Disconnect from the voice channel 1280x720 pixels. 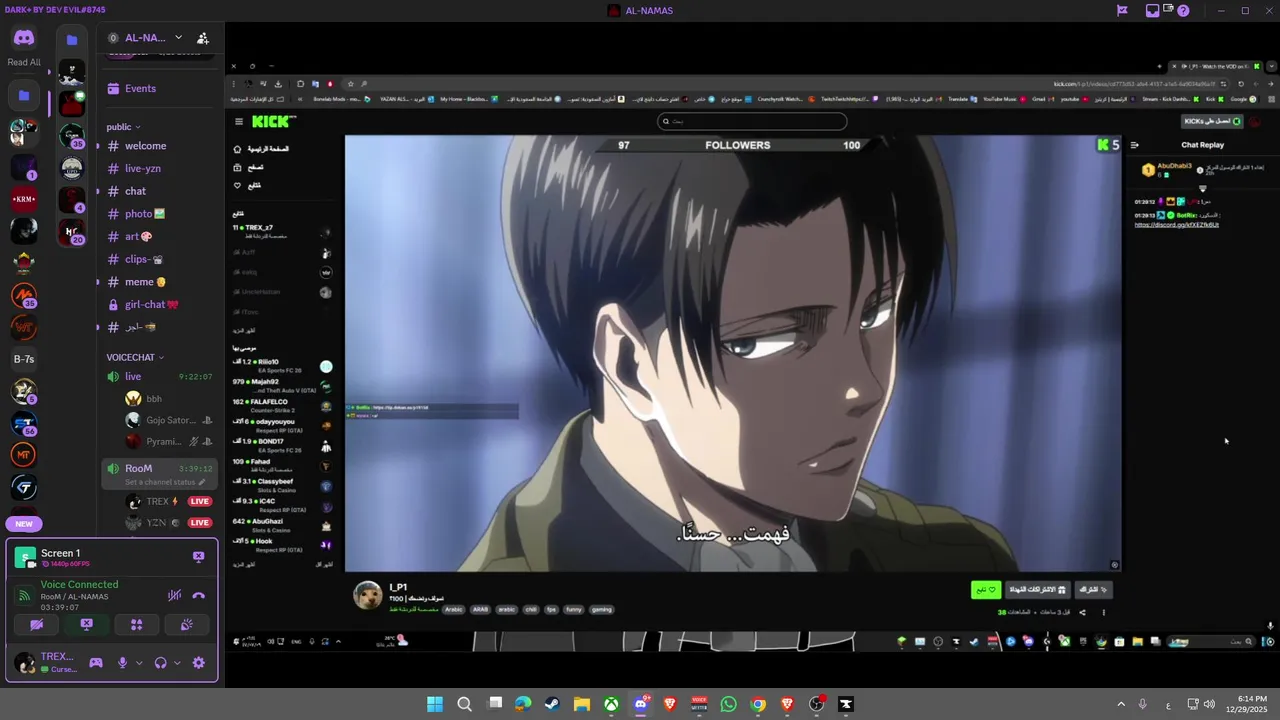(x=198, y=596)
